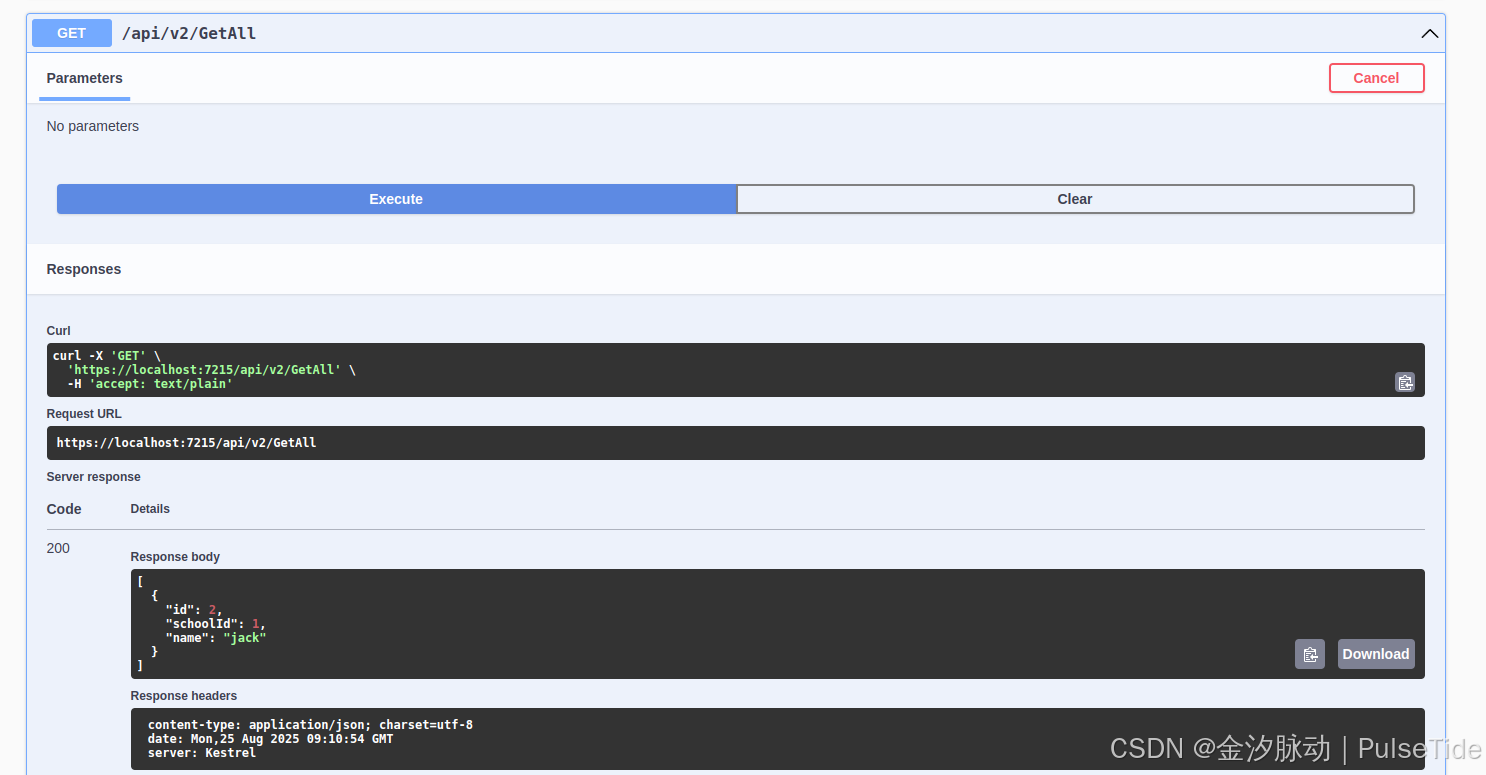
Task: Click the "Server response" label
Action: pyautogui.click(x=94, y=477)
